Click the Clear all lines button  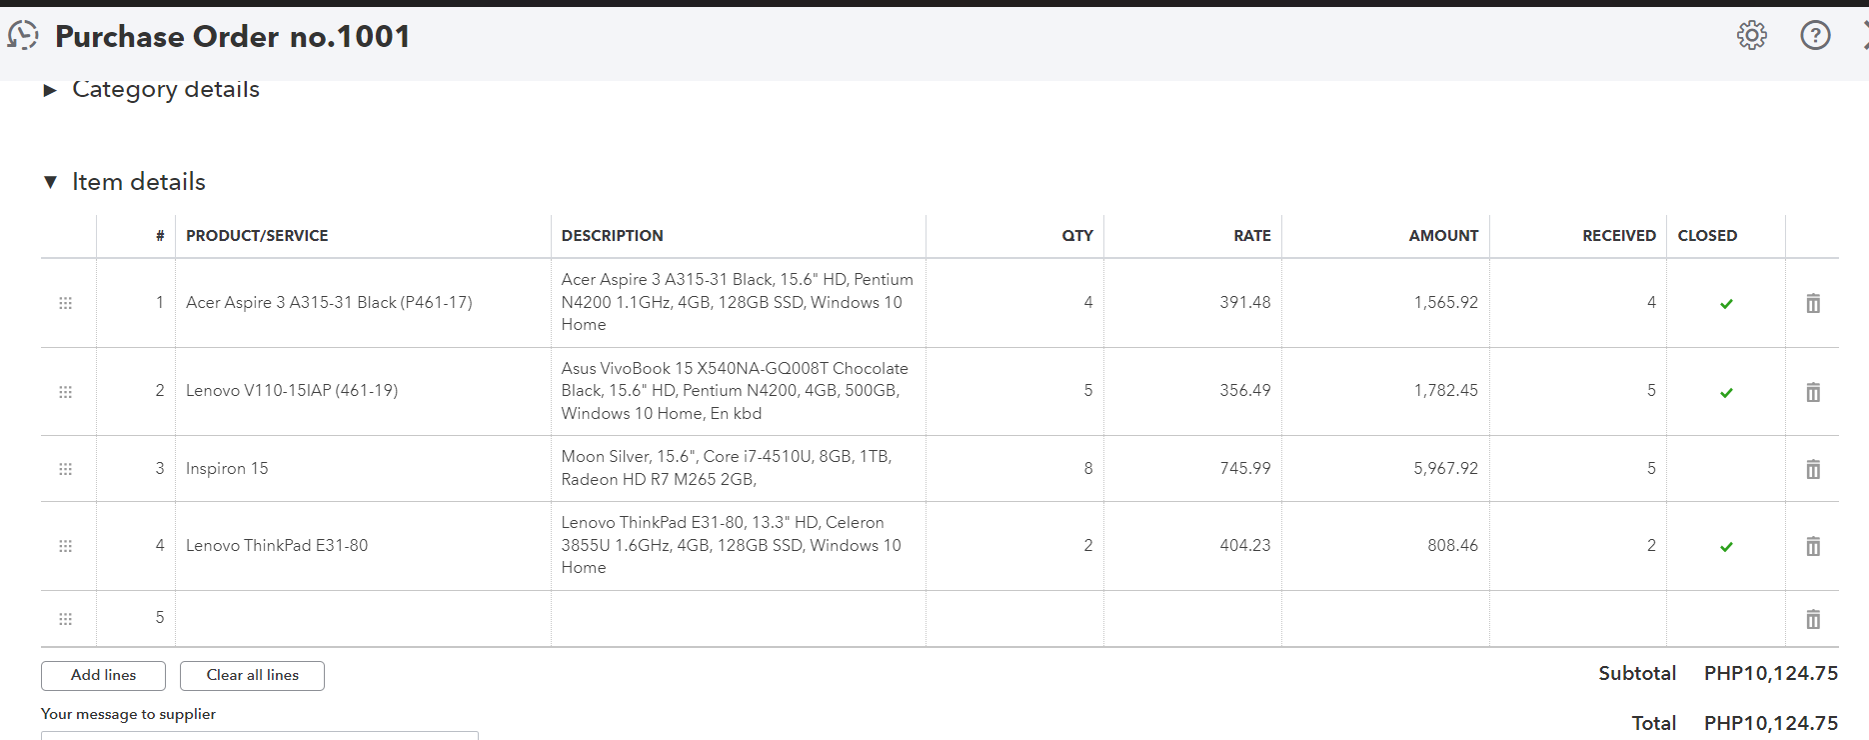click(252, 675)
